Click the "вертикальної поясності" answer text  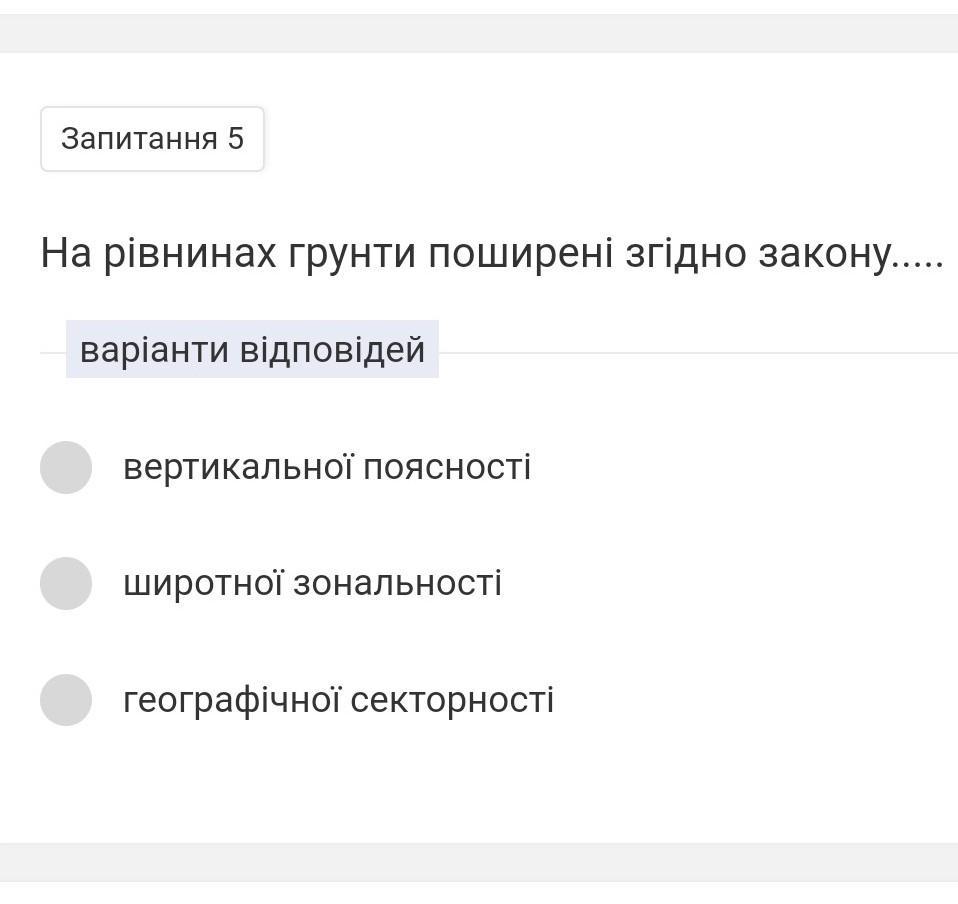[327, 467]
